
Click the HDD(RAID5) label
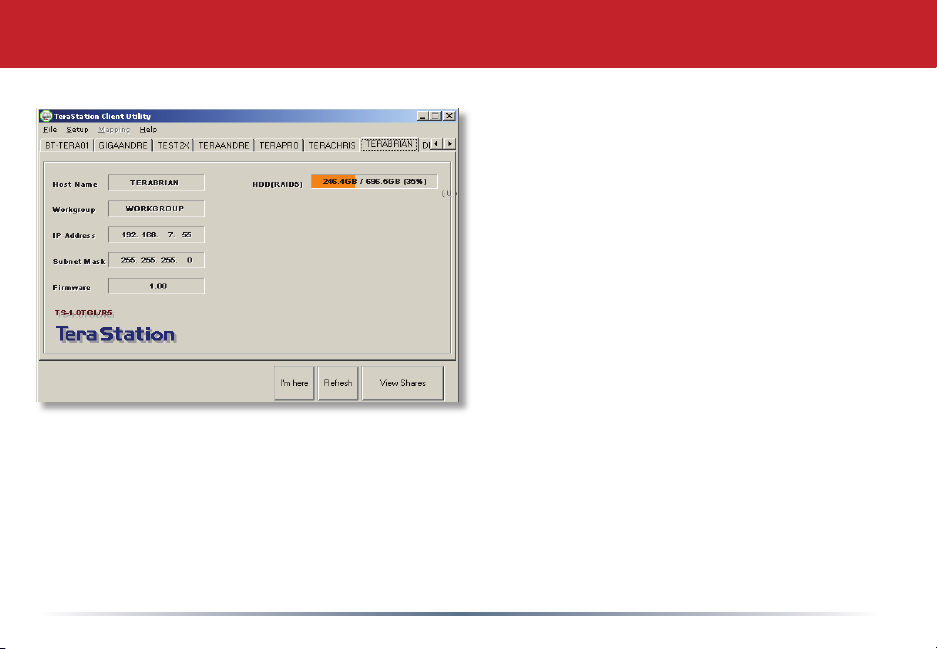click(x=278, y=185)
